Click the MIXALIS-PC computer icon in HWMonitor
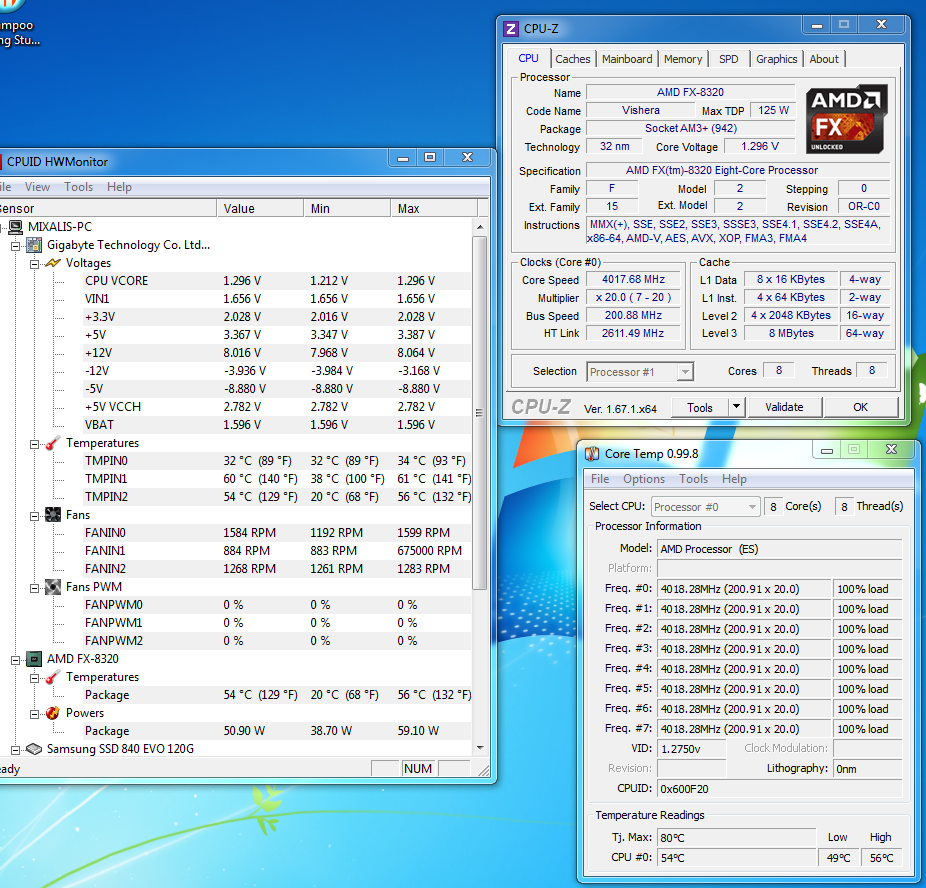 (16, 227)
